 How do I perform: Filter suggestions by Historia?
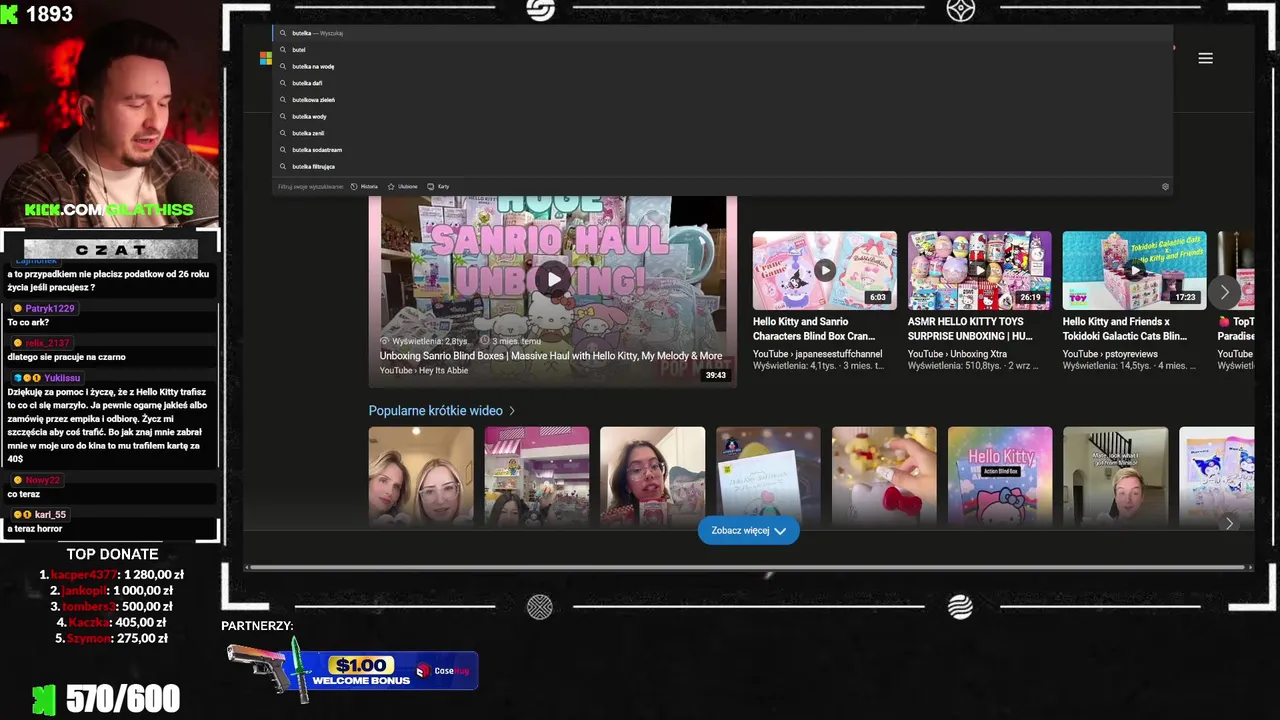[x=364, y=187]
